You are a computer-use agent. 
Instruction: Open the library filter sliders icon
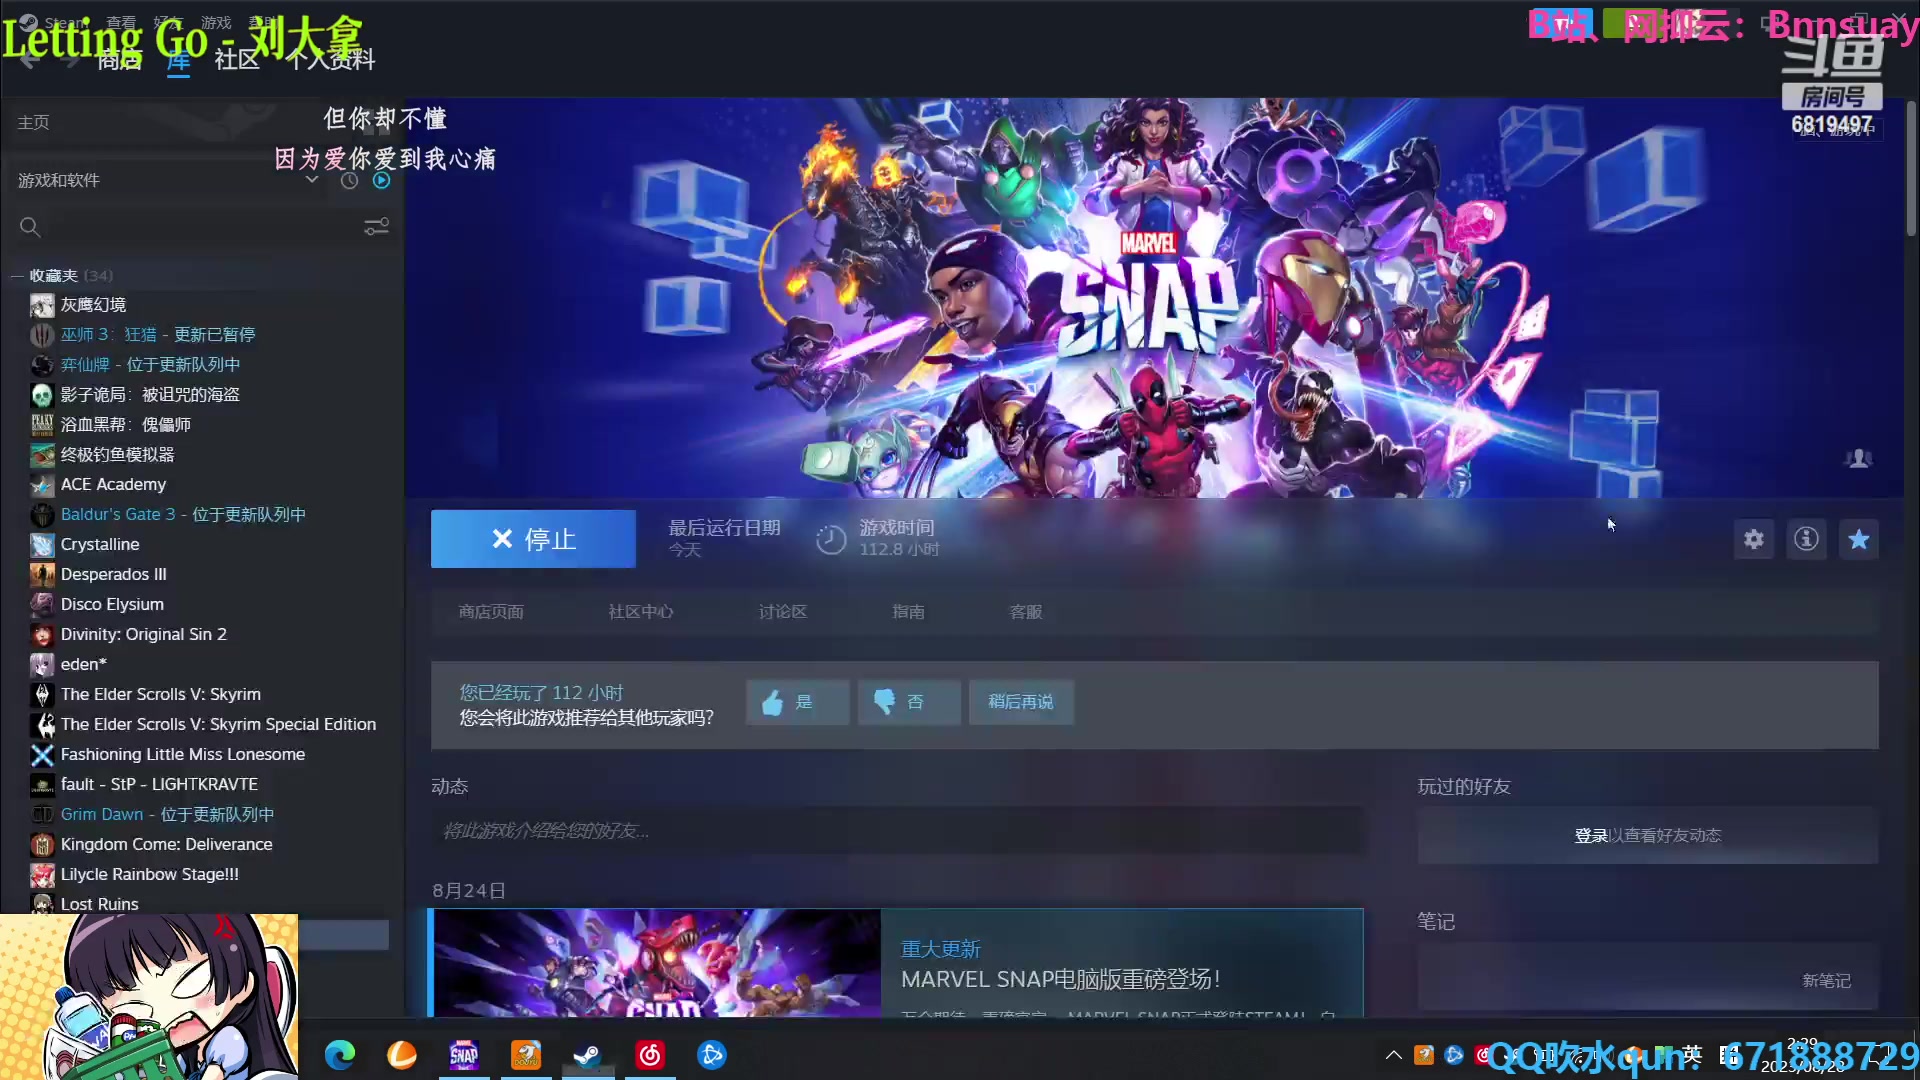[x=377, y=227]
